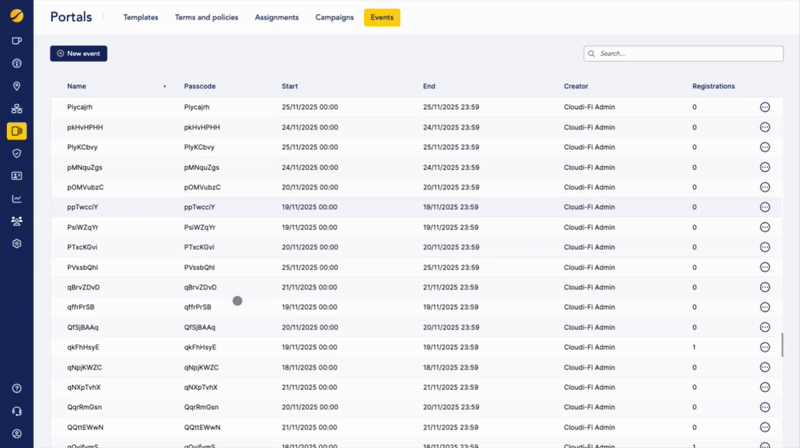Open actions menu for QqrRmGsn event

[x=765, y=407]
